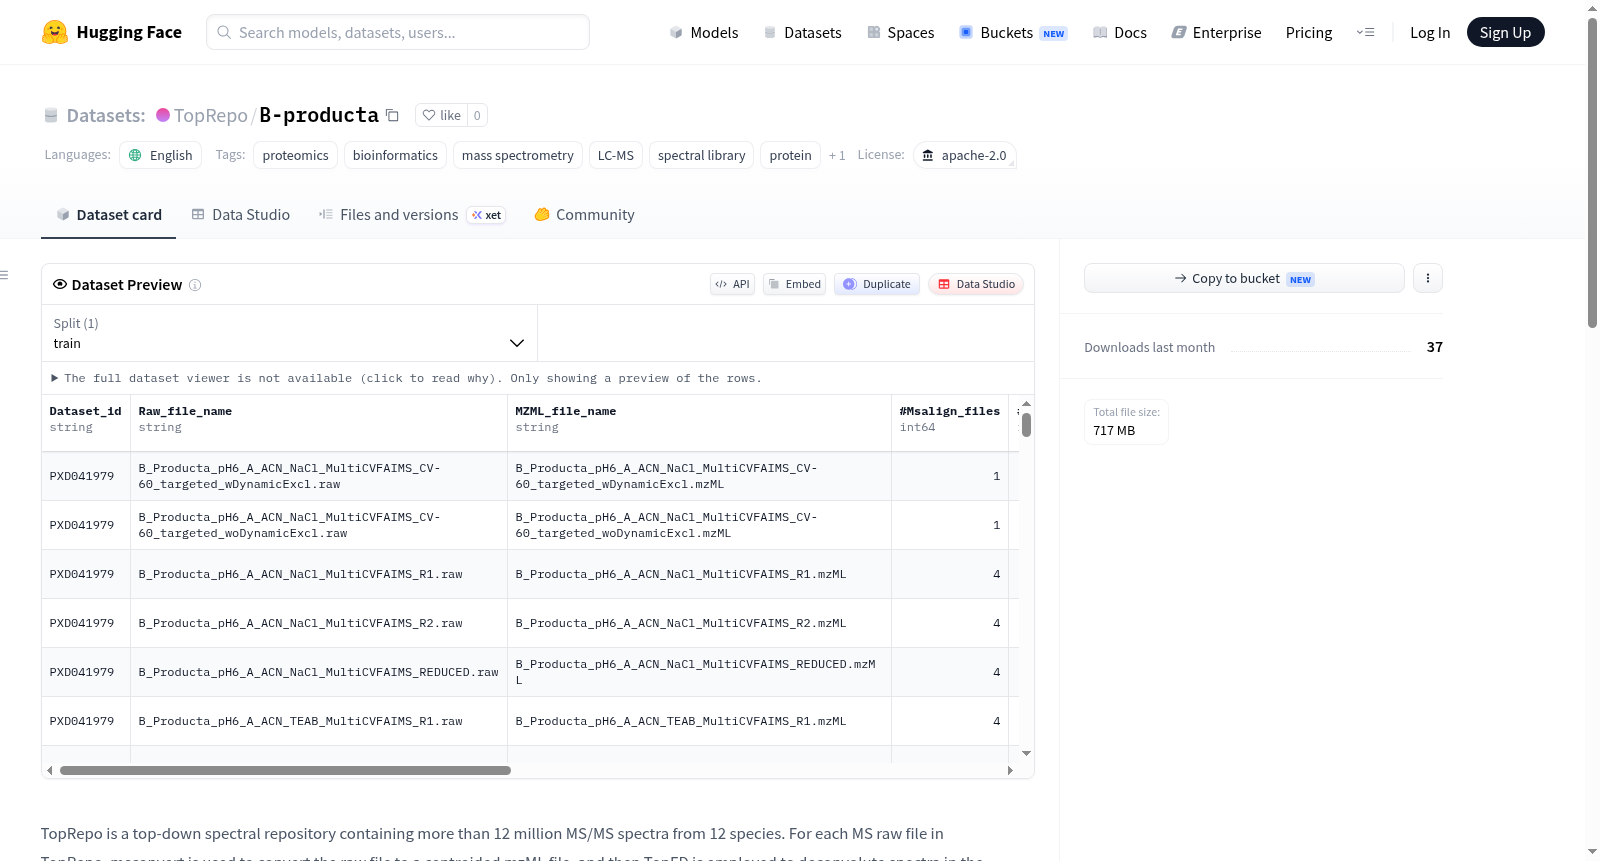The image size is (1600, 861).
Task: Click the table scroll down arrow
Action: [1026, 753]
